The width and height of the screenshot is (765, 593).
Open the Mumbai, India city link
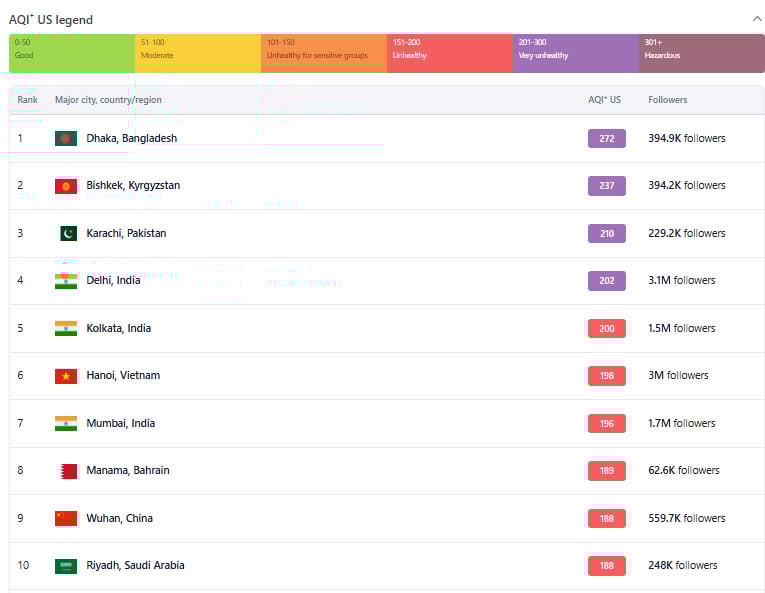pyautogui.click(x=120, y=423)
